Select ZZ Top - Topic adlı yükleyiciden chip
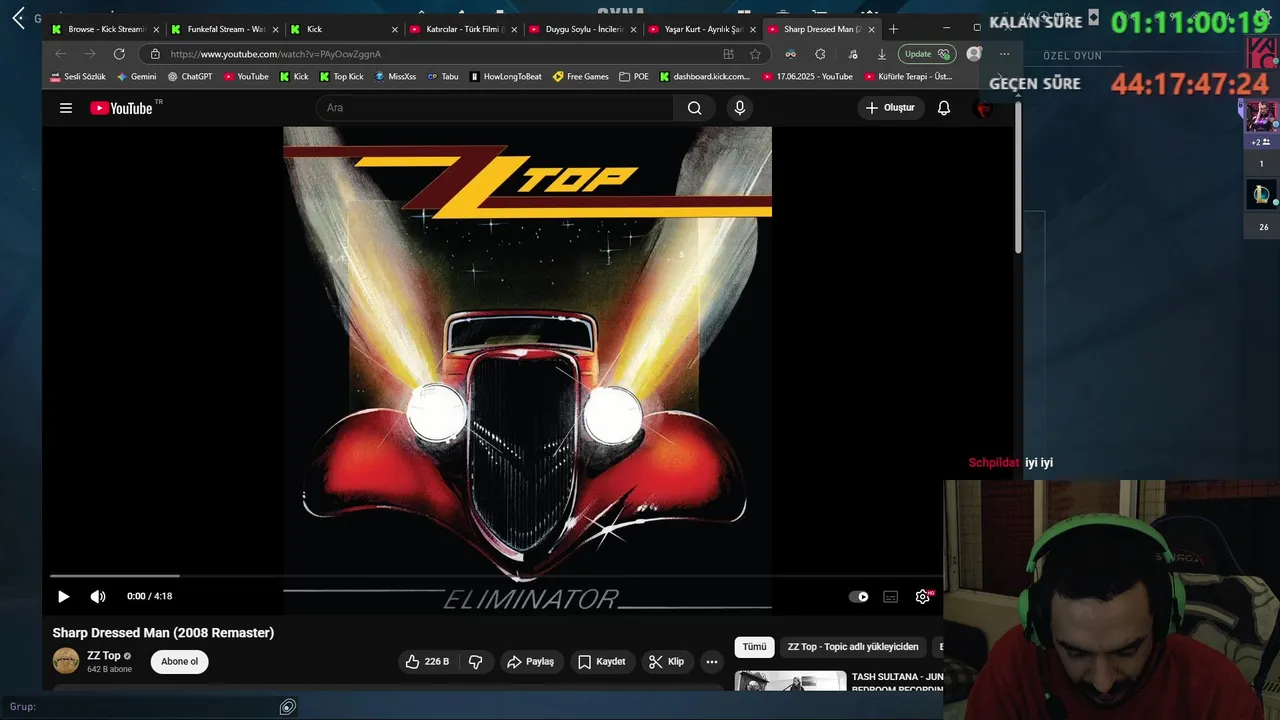This screenshot has height=720, width=1280. click(853, 647)
